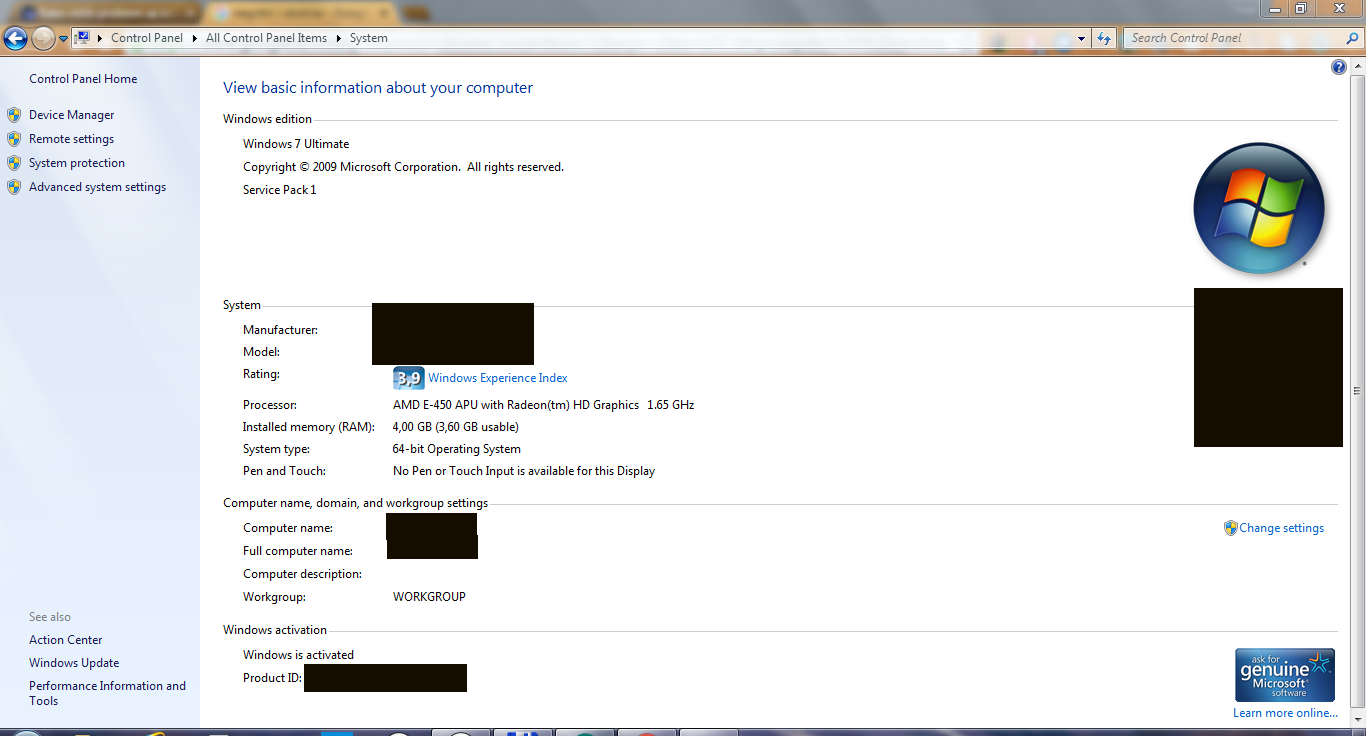This screenshot has width=1366, height=736.
Task: Open the address bar previous locations dropdown
Action: (1083, 38)
